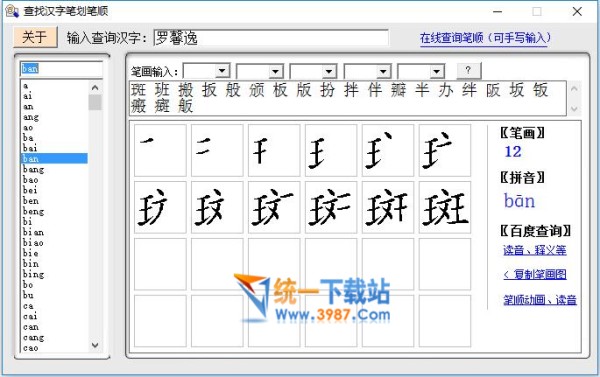Pick the character 搬 from the list
Screen dimensions: 600x377
coord(186,90)
